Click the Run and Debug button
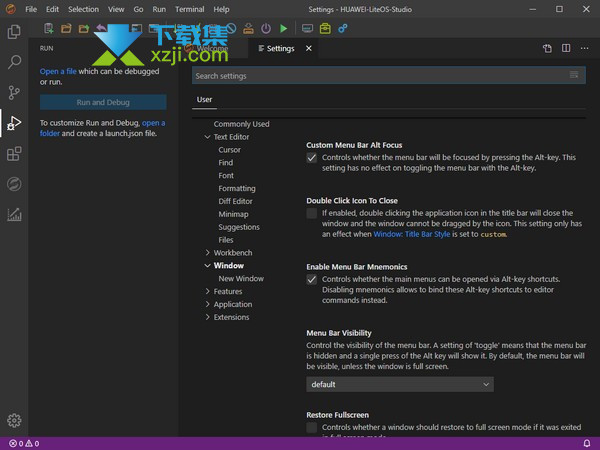Image resolution: width=600 pixels, height=450 pixels. [103, 102]
